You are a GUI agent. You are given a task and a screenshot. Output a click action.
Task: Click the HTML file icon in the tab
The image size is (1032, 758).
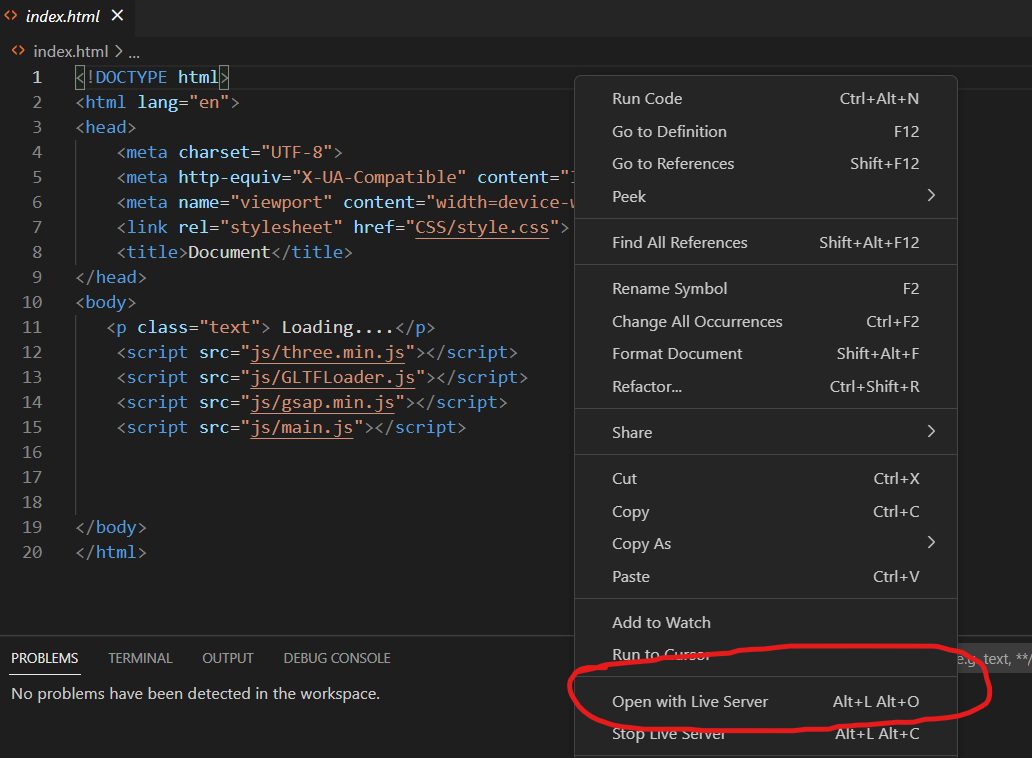point(11,15)
